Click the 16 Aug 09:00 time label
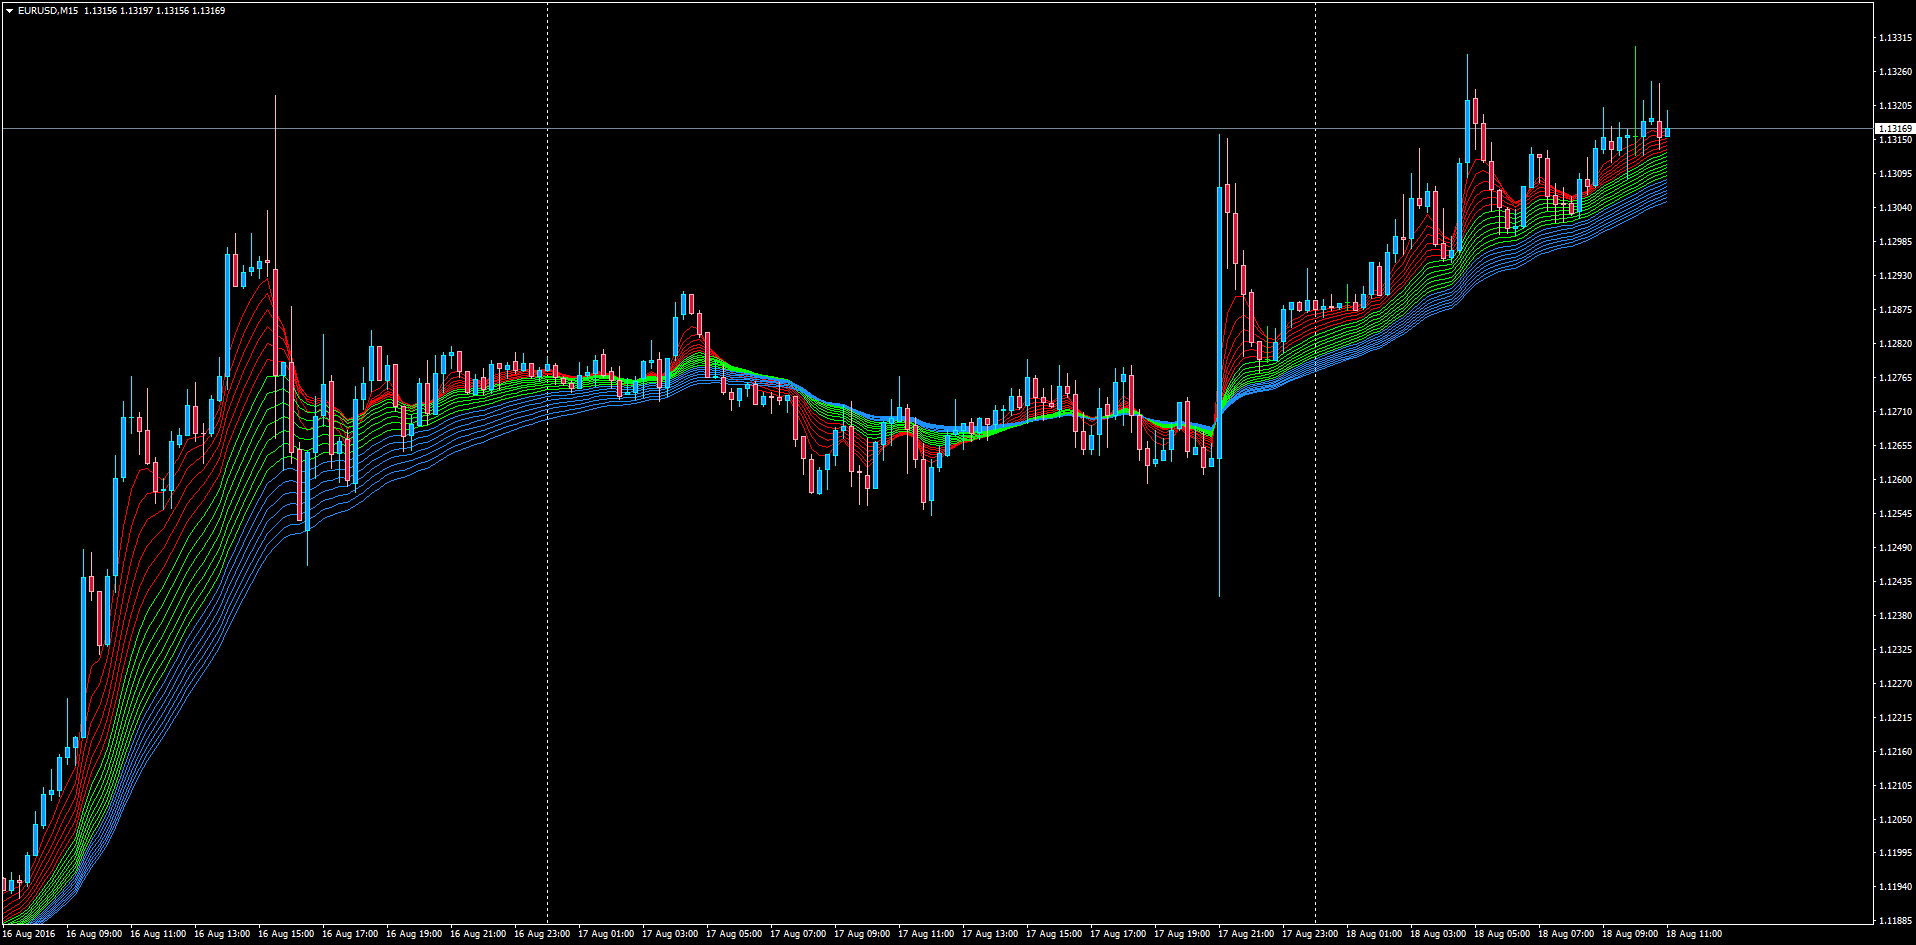The width and height of the screenshot is (1916, 945). coord(94,934)
